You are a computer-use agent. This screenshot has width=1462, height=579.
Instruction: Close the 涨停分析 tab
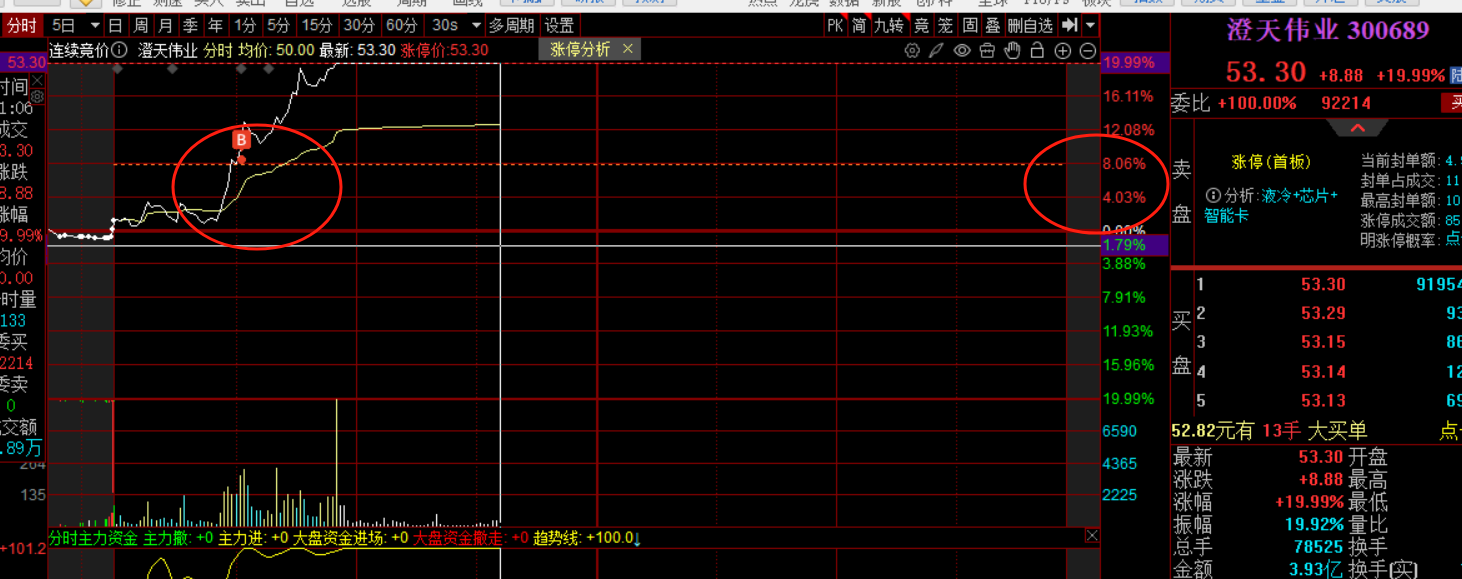(x=628, y=49)
